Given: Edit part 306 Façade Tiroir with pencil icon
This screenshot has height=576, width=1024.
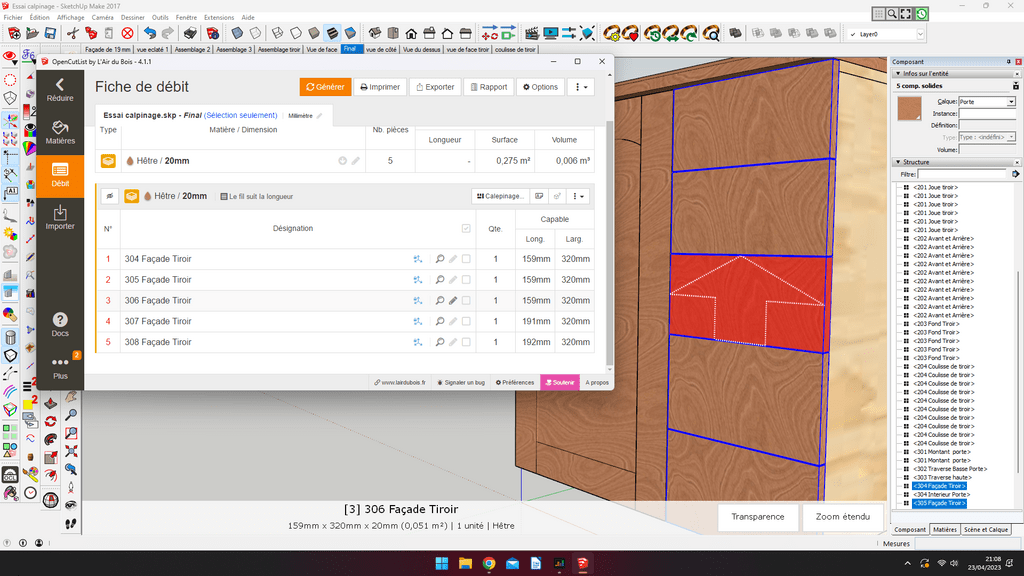Looking at the screenshot, I should point(453,301).
